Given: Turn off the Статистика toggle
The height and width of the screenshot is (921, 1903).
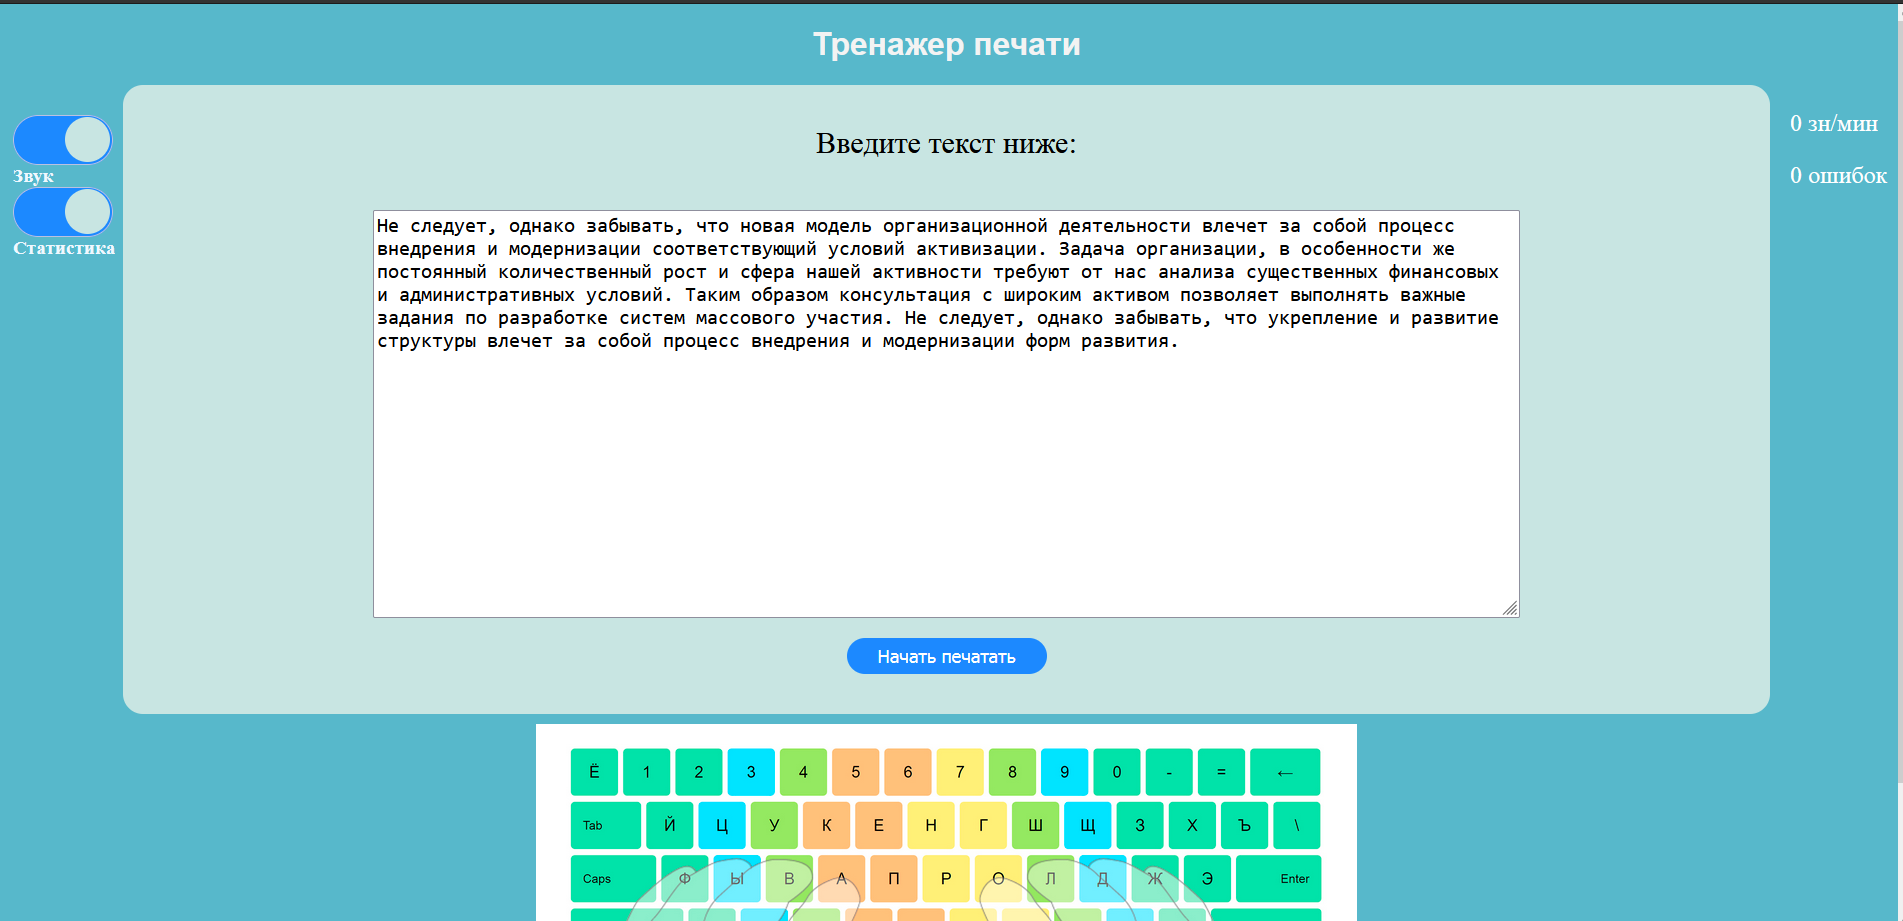Looking at the screenshot, I should point(62,212).
